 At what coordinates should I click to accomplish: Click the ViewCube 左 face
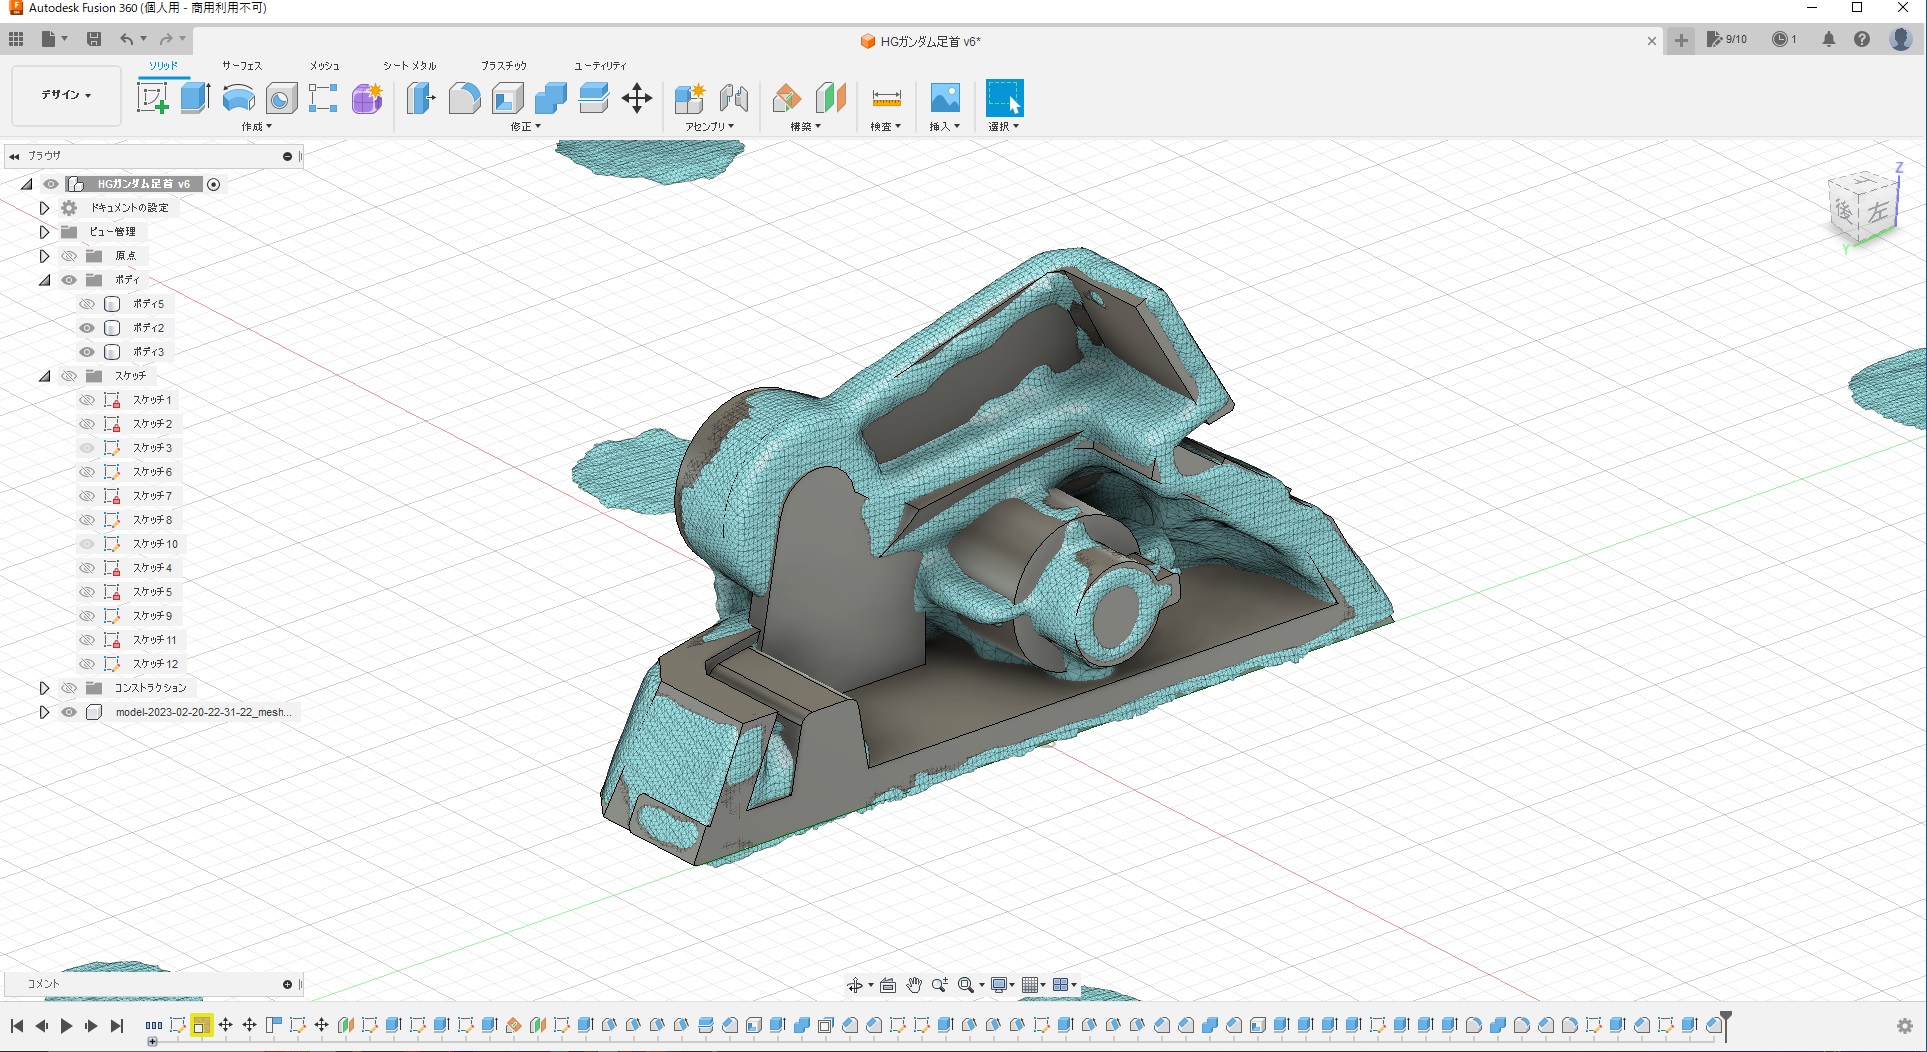(x=1878, y=211)
